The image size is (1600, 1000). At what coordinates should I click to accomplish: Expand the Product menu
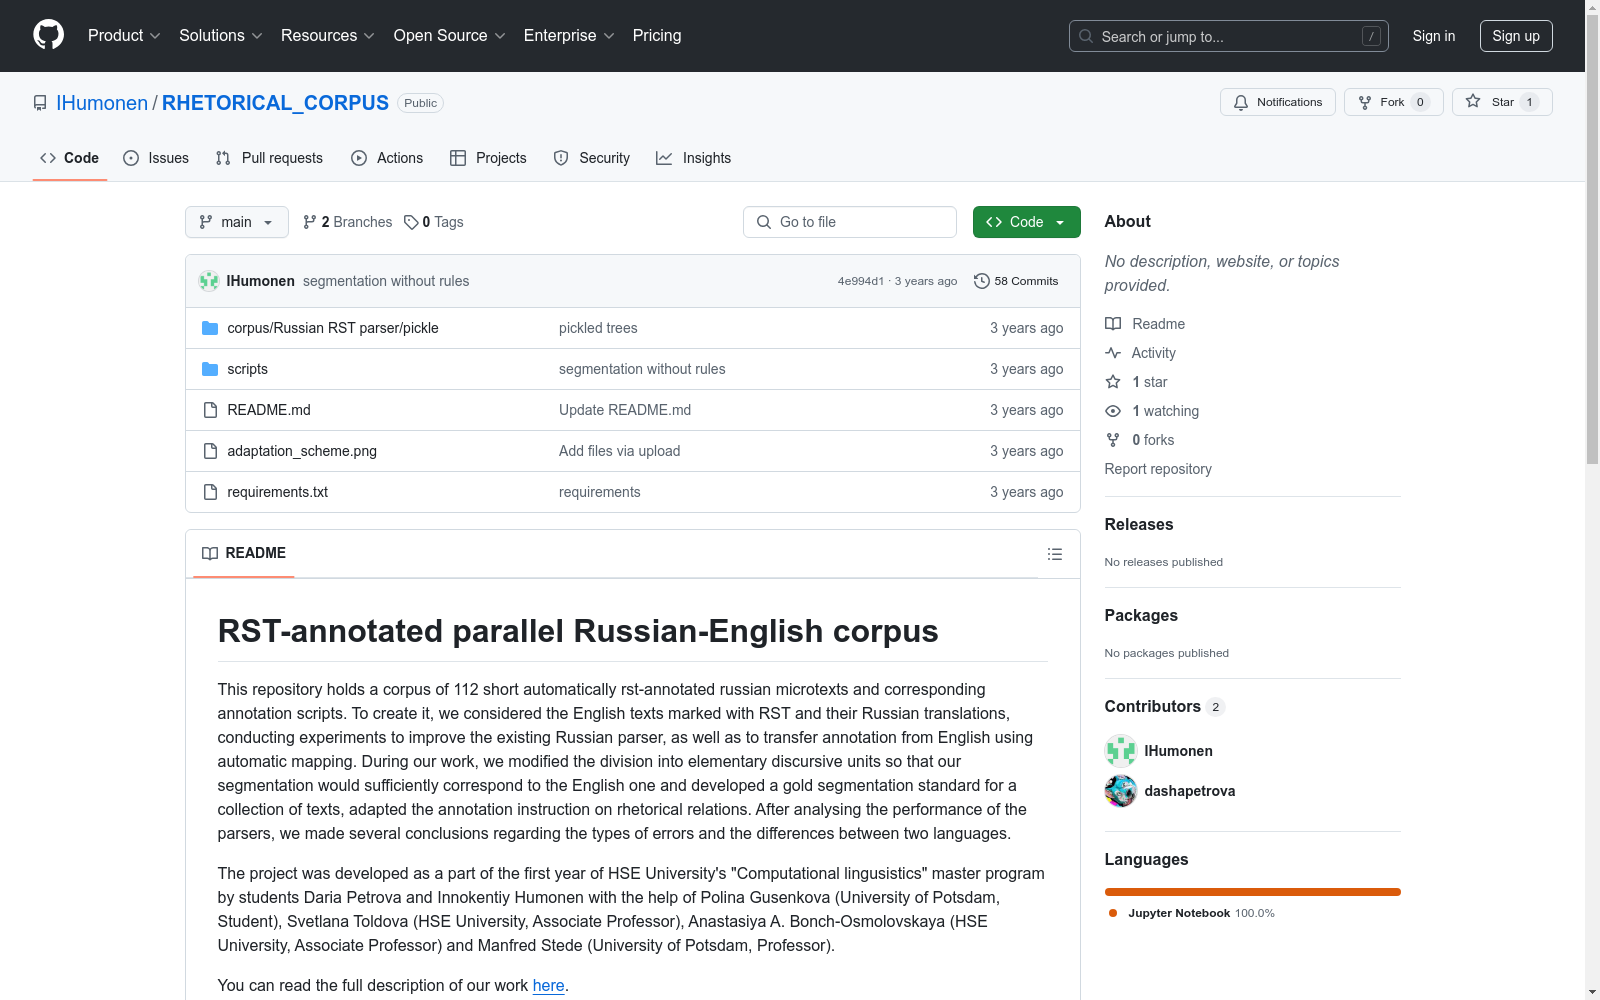[x=124, y=35]
